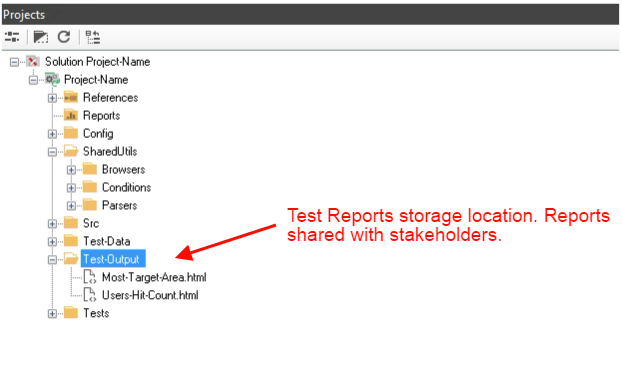622x372 pixels.
Task: Click the Conditions folder icon
Action: 90,187
